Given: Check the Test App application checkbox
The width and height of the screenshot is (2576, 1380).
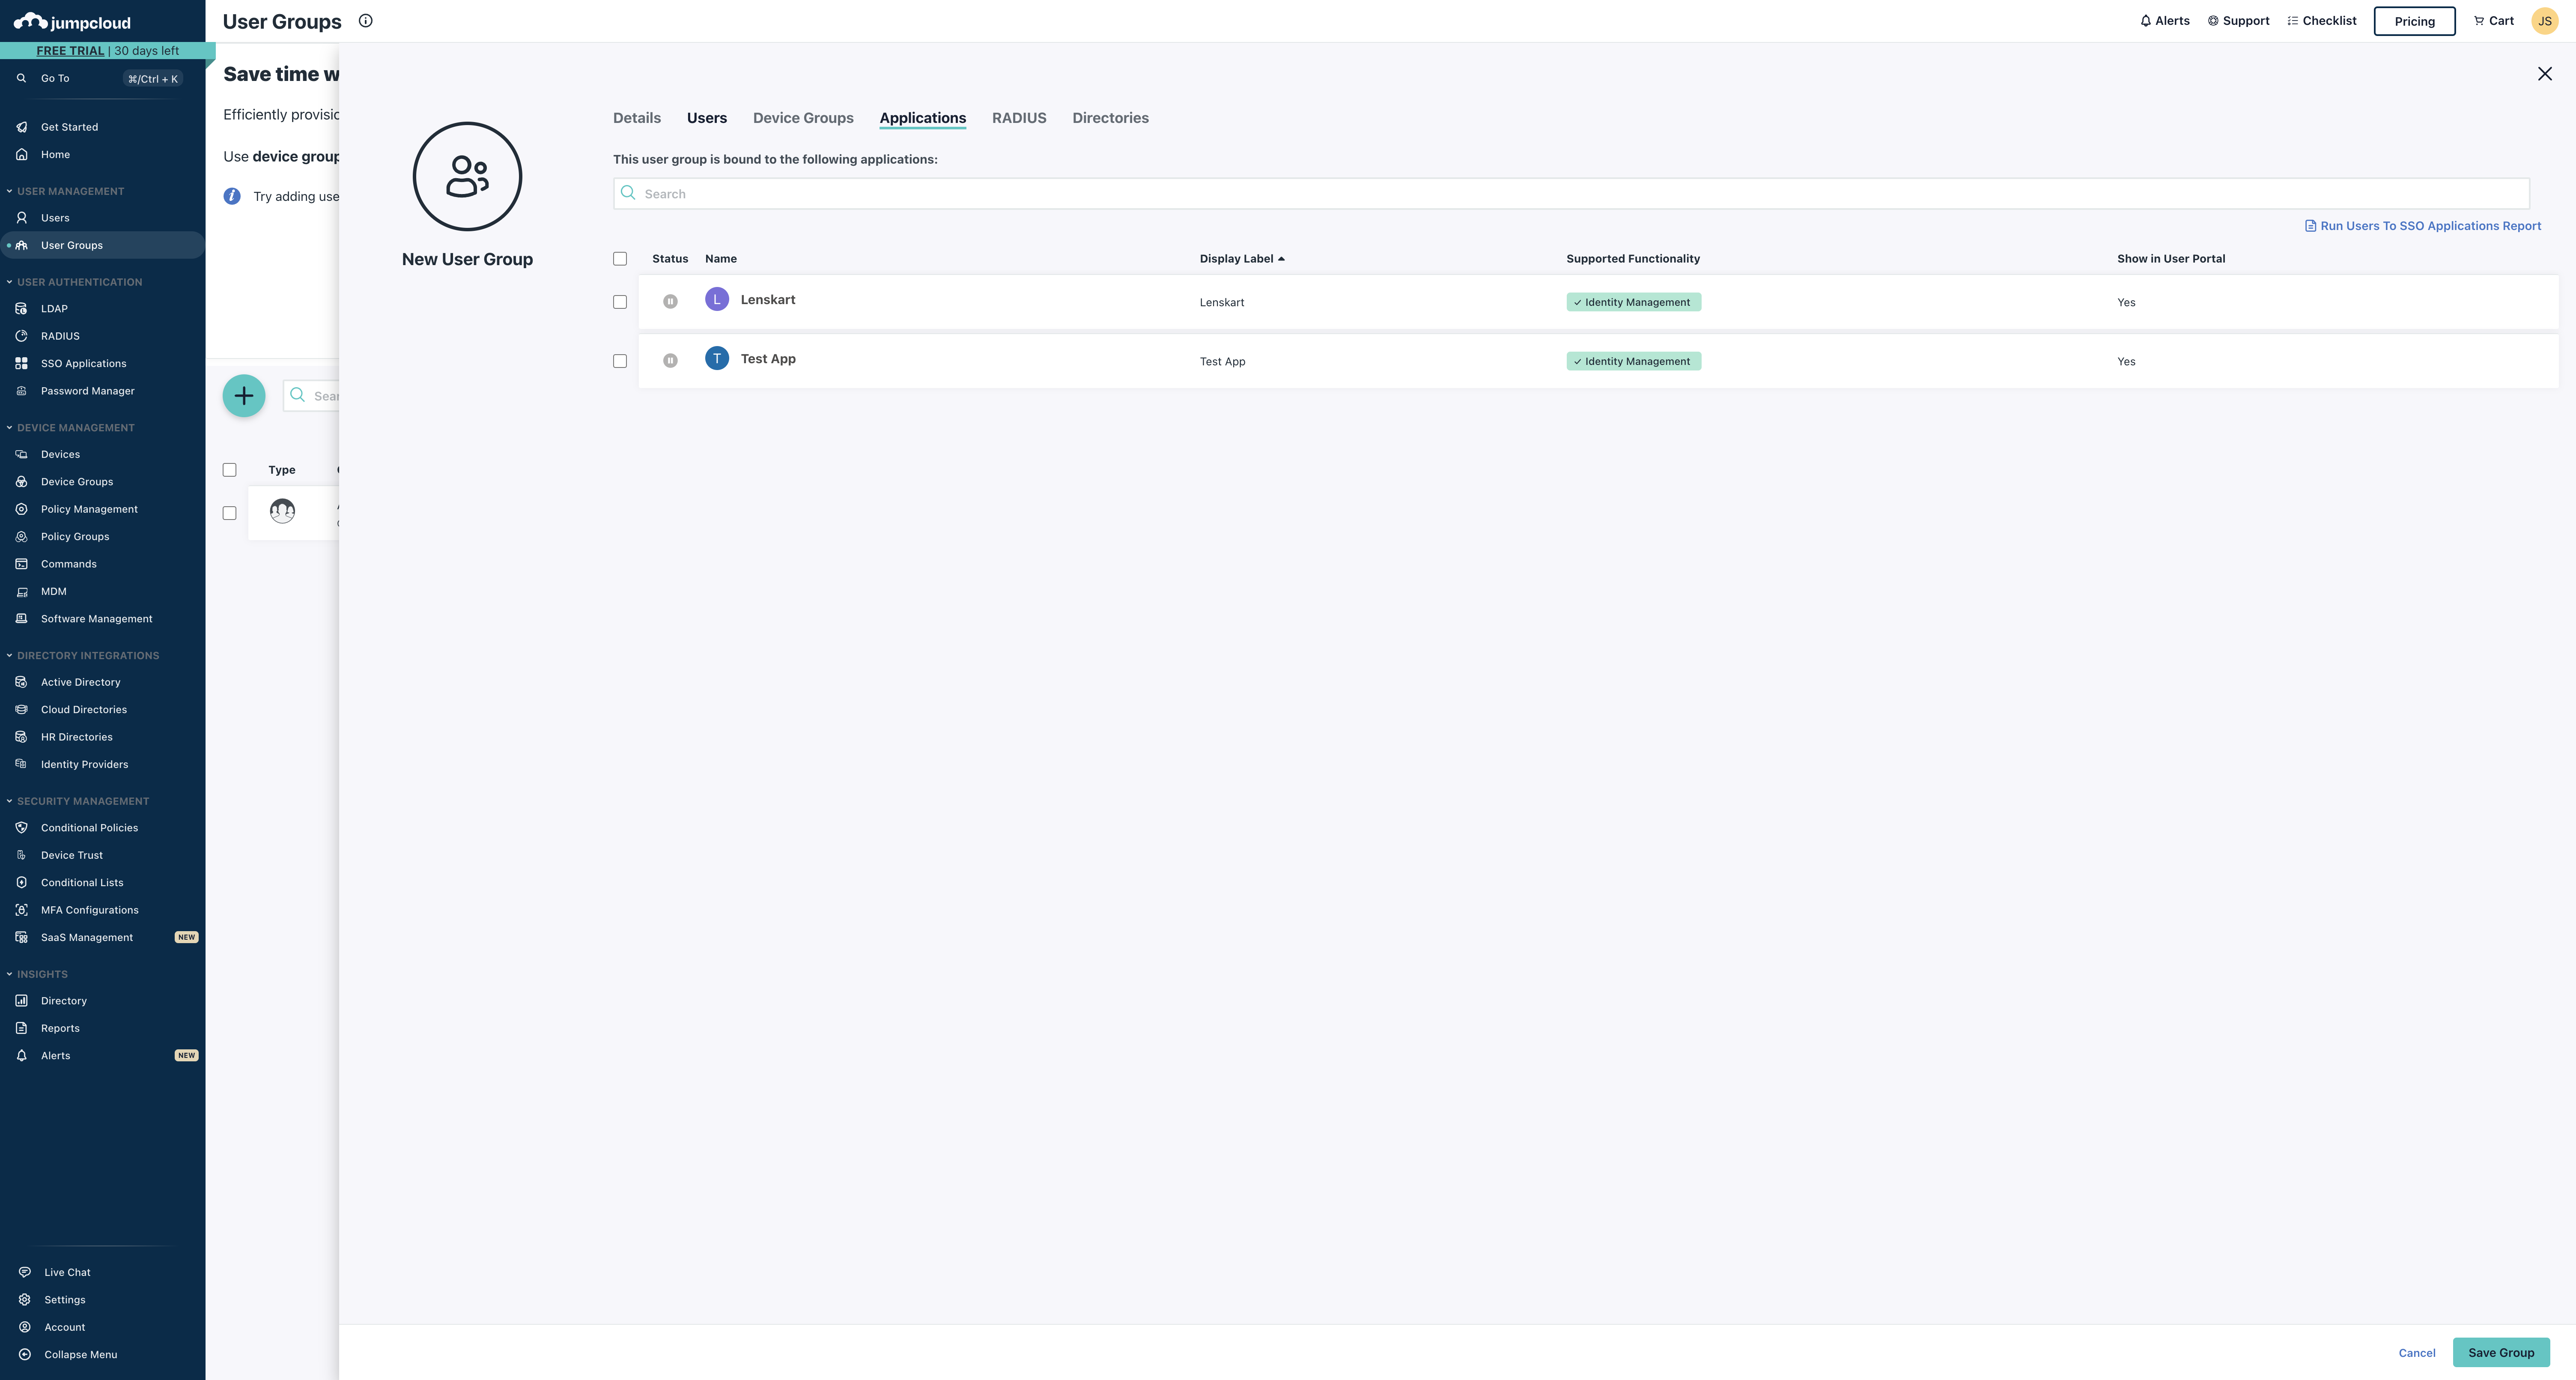Looking at the screenshot, I should (x=620, y=361).
